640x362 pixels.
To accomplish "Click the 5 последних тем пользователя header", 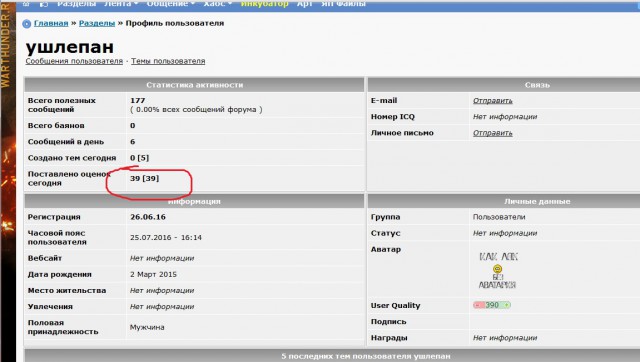I will 366,356.
